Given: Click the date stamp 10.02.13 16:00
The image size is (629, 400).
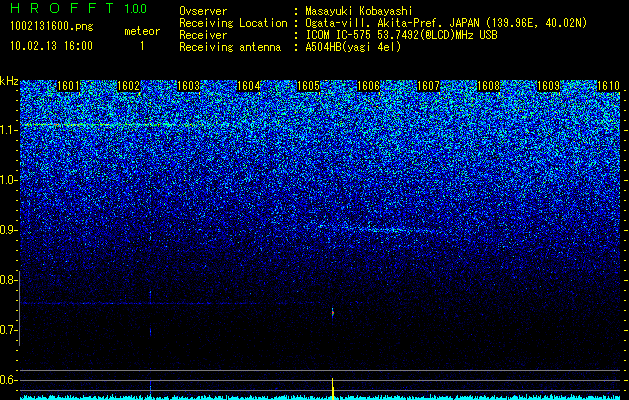Looking at the screenshot, I should tap(51, 46).
